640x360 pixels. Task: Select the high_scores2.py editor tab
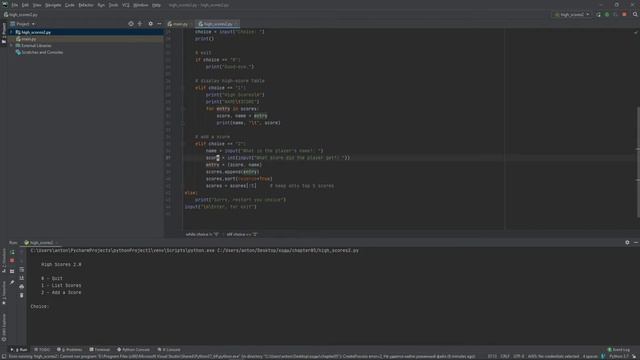pyautogui.click(x=218, y=24)
